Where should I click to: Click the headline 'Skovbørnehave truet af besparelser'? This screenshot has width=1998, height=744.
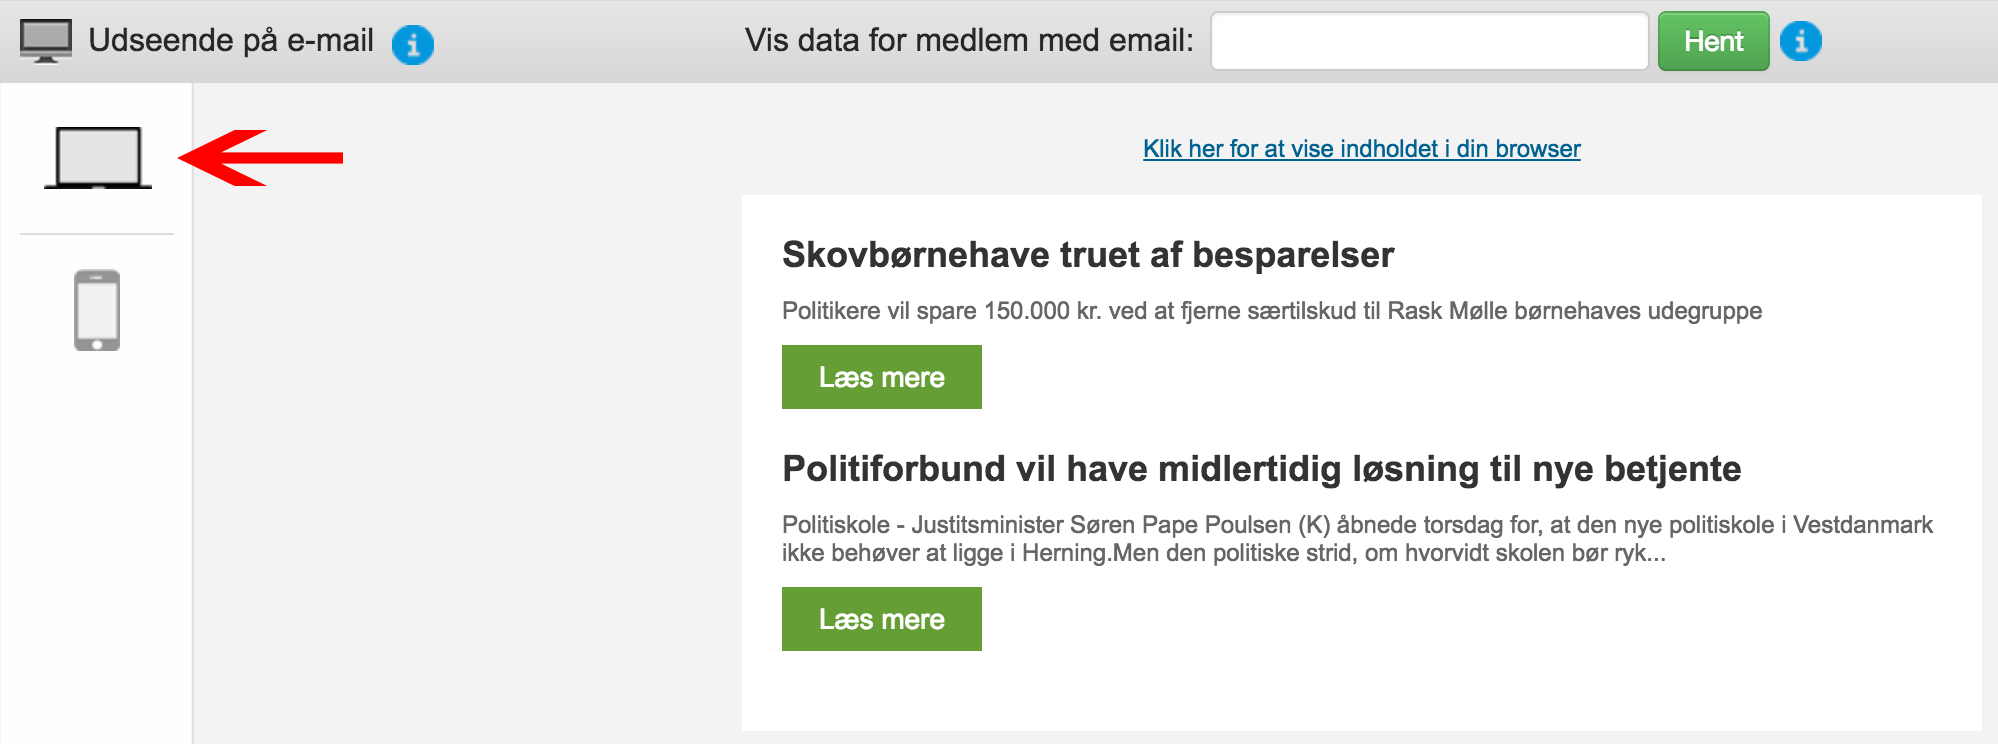tap(1088, 255)
